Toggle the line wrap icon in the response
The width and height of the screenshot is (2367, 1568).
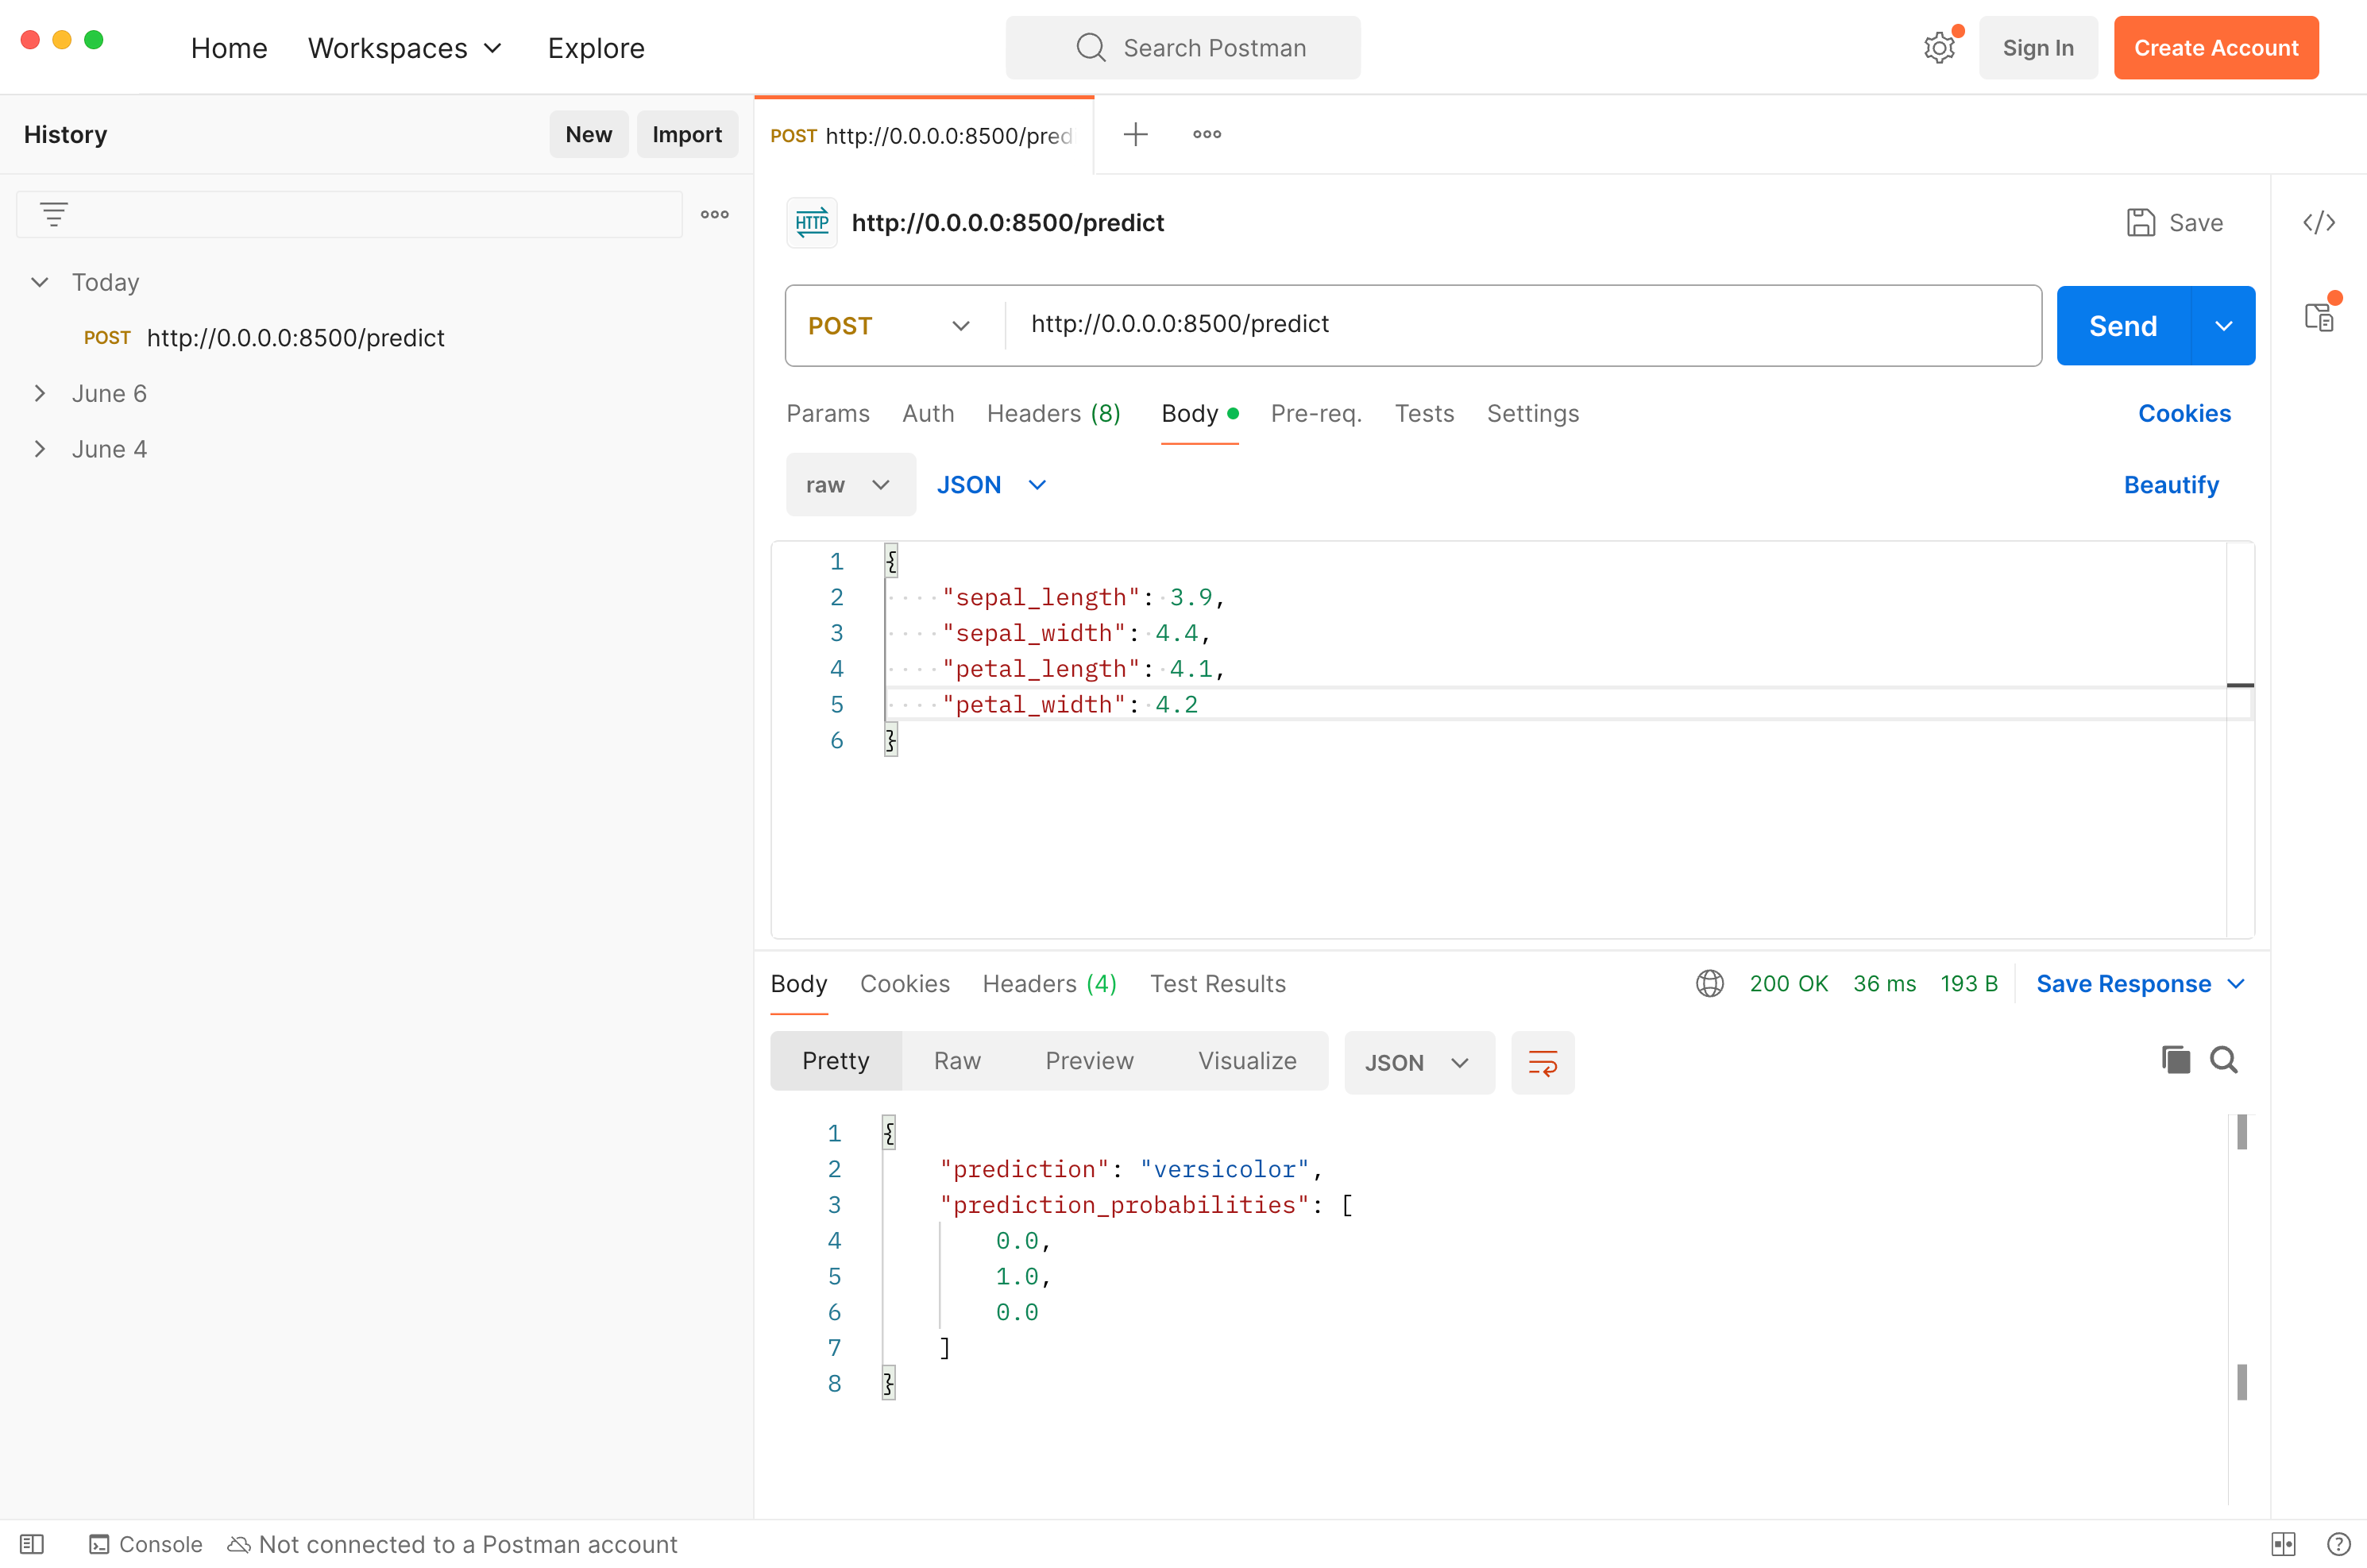coord(1542,1062)
